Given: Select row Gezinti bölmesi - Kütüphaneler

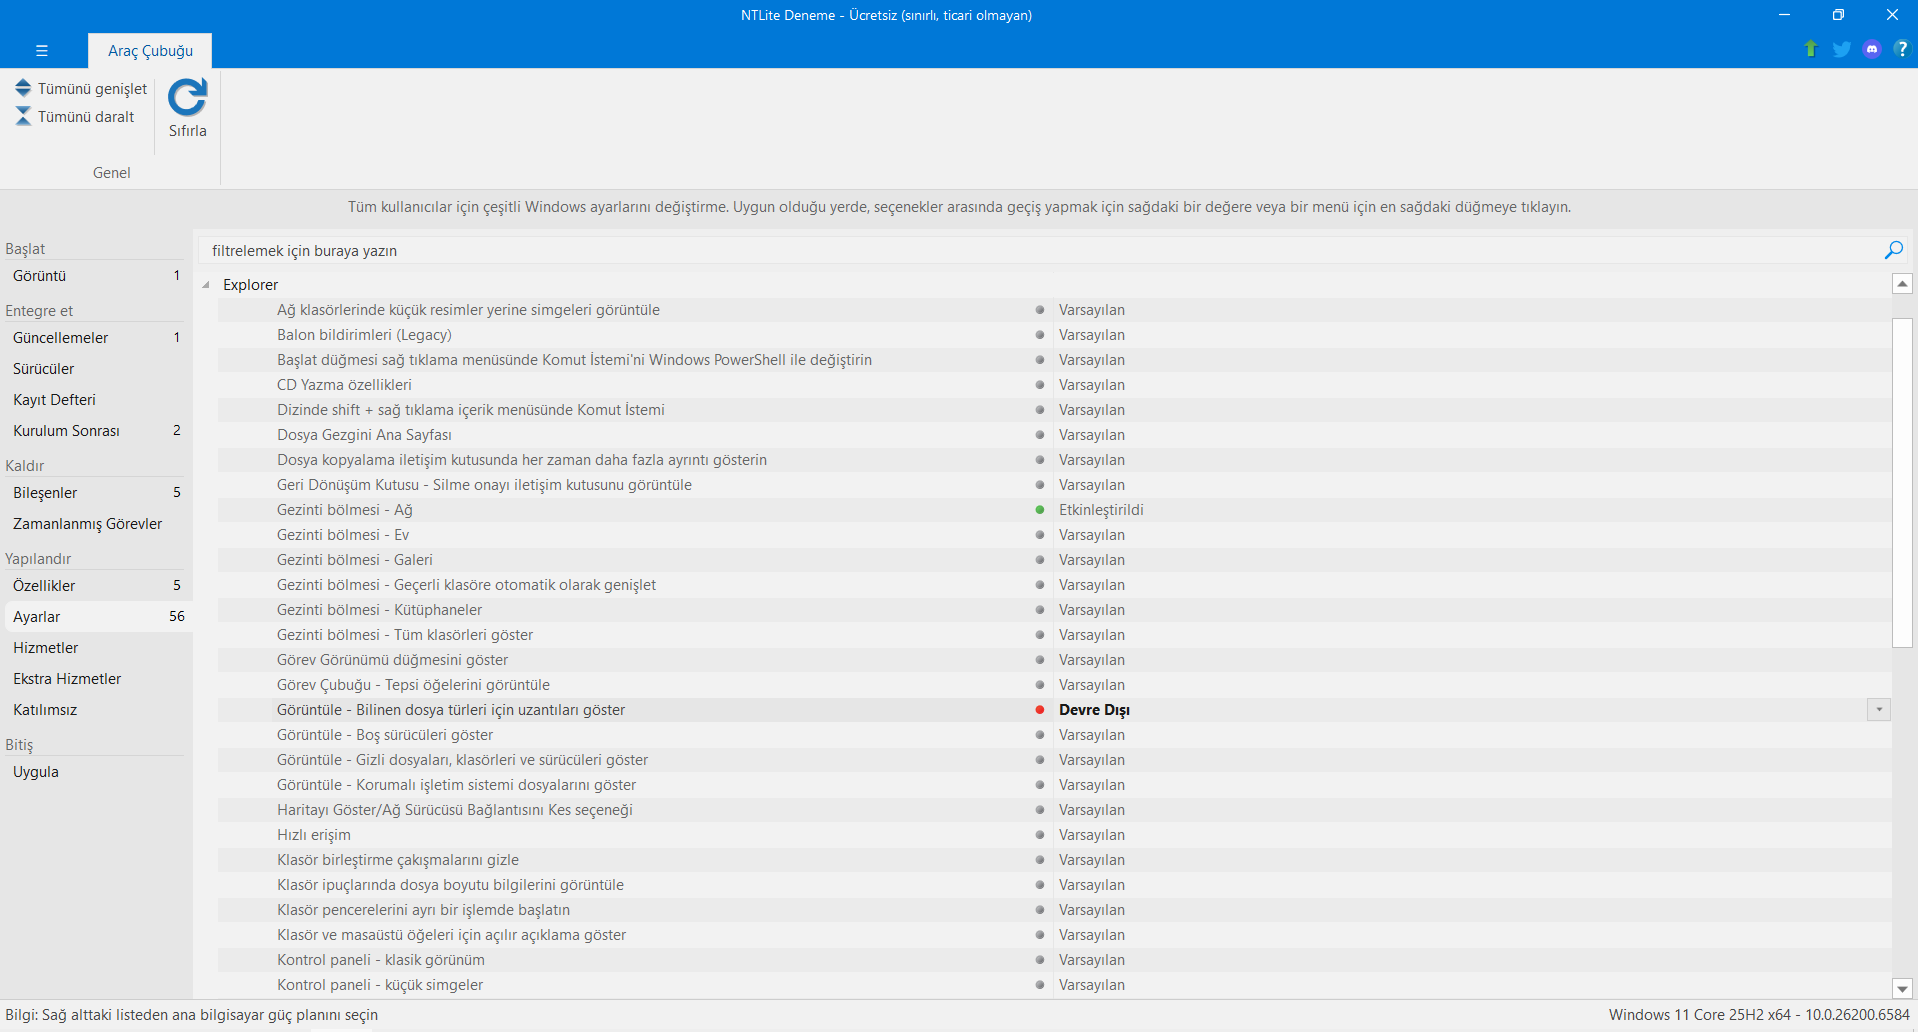Looking at the screenshot, I should (1054, 610).
